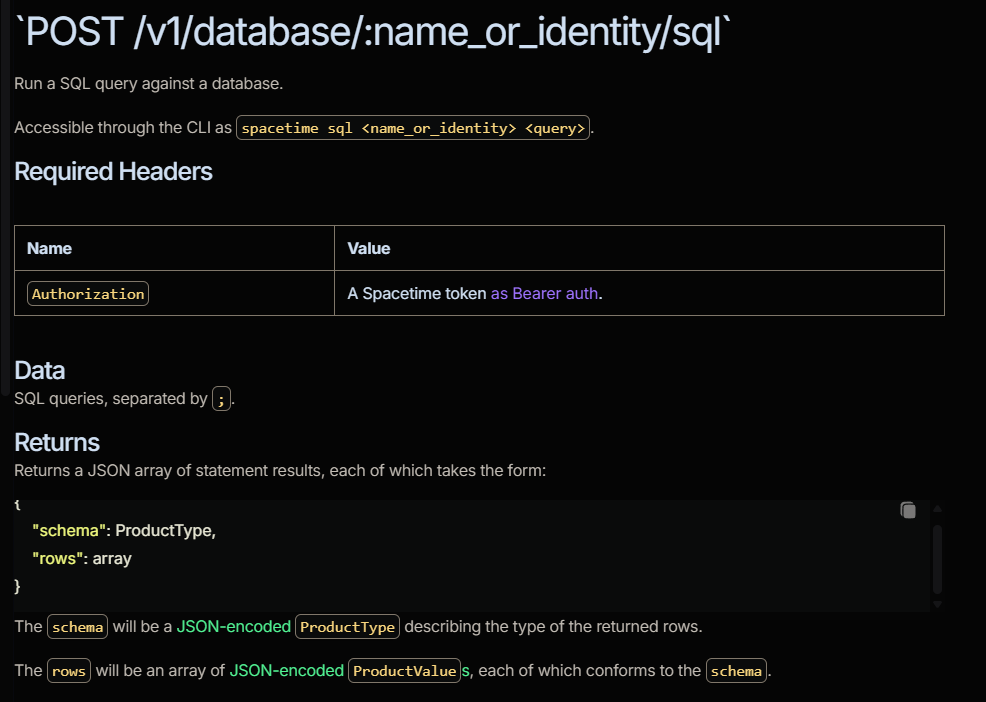Click the code block scrollbar up arrow
Image resolution: width=986 pixels, height=702 pixels.
coord(937,508)
